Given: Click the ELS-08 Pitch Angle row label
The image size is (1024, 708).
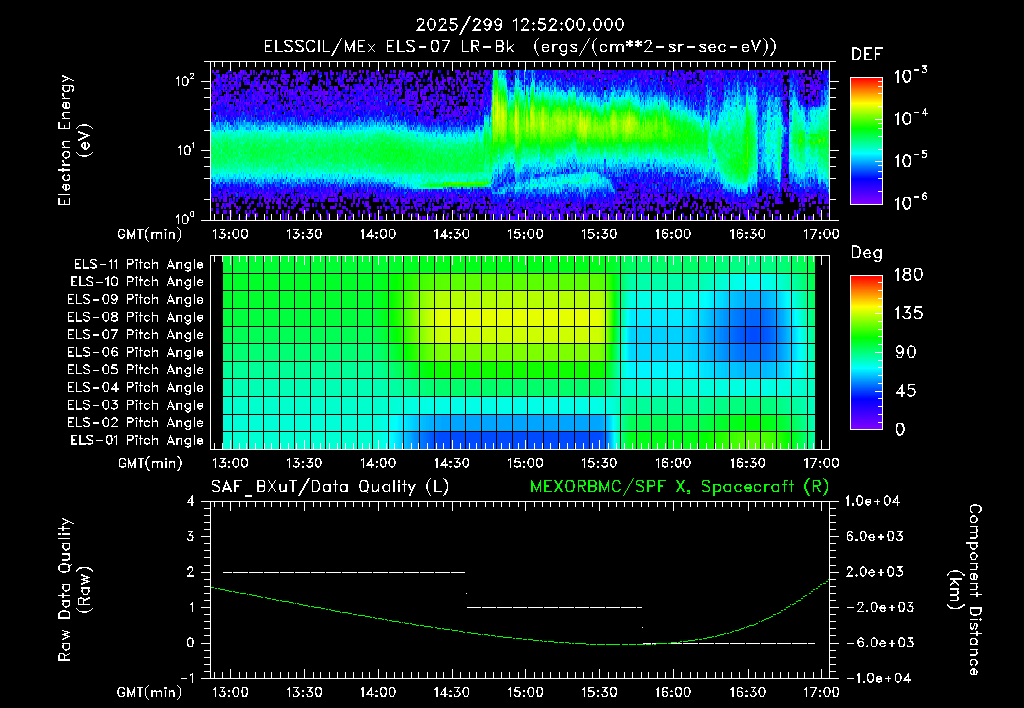Looking at the screenshot, I should tap(136, 317).
